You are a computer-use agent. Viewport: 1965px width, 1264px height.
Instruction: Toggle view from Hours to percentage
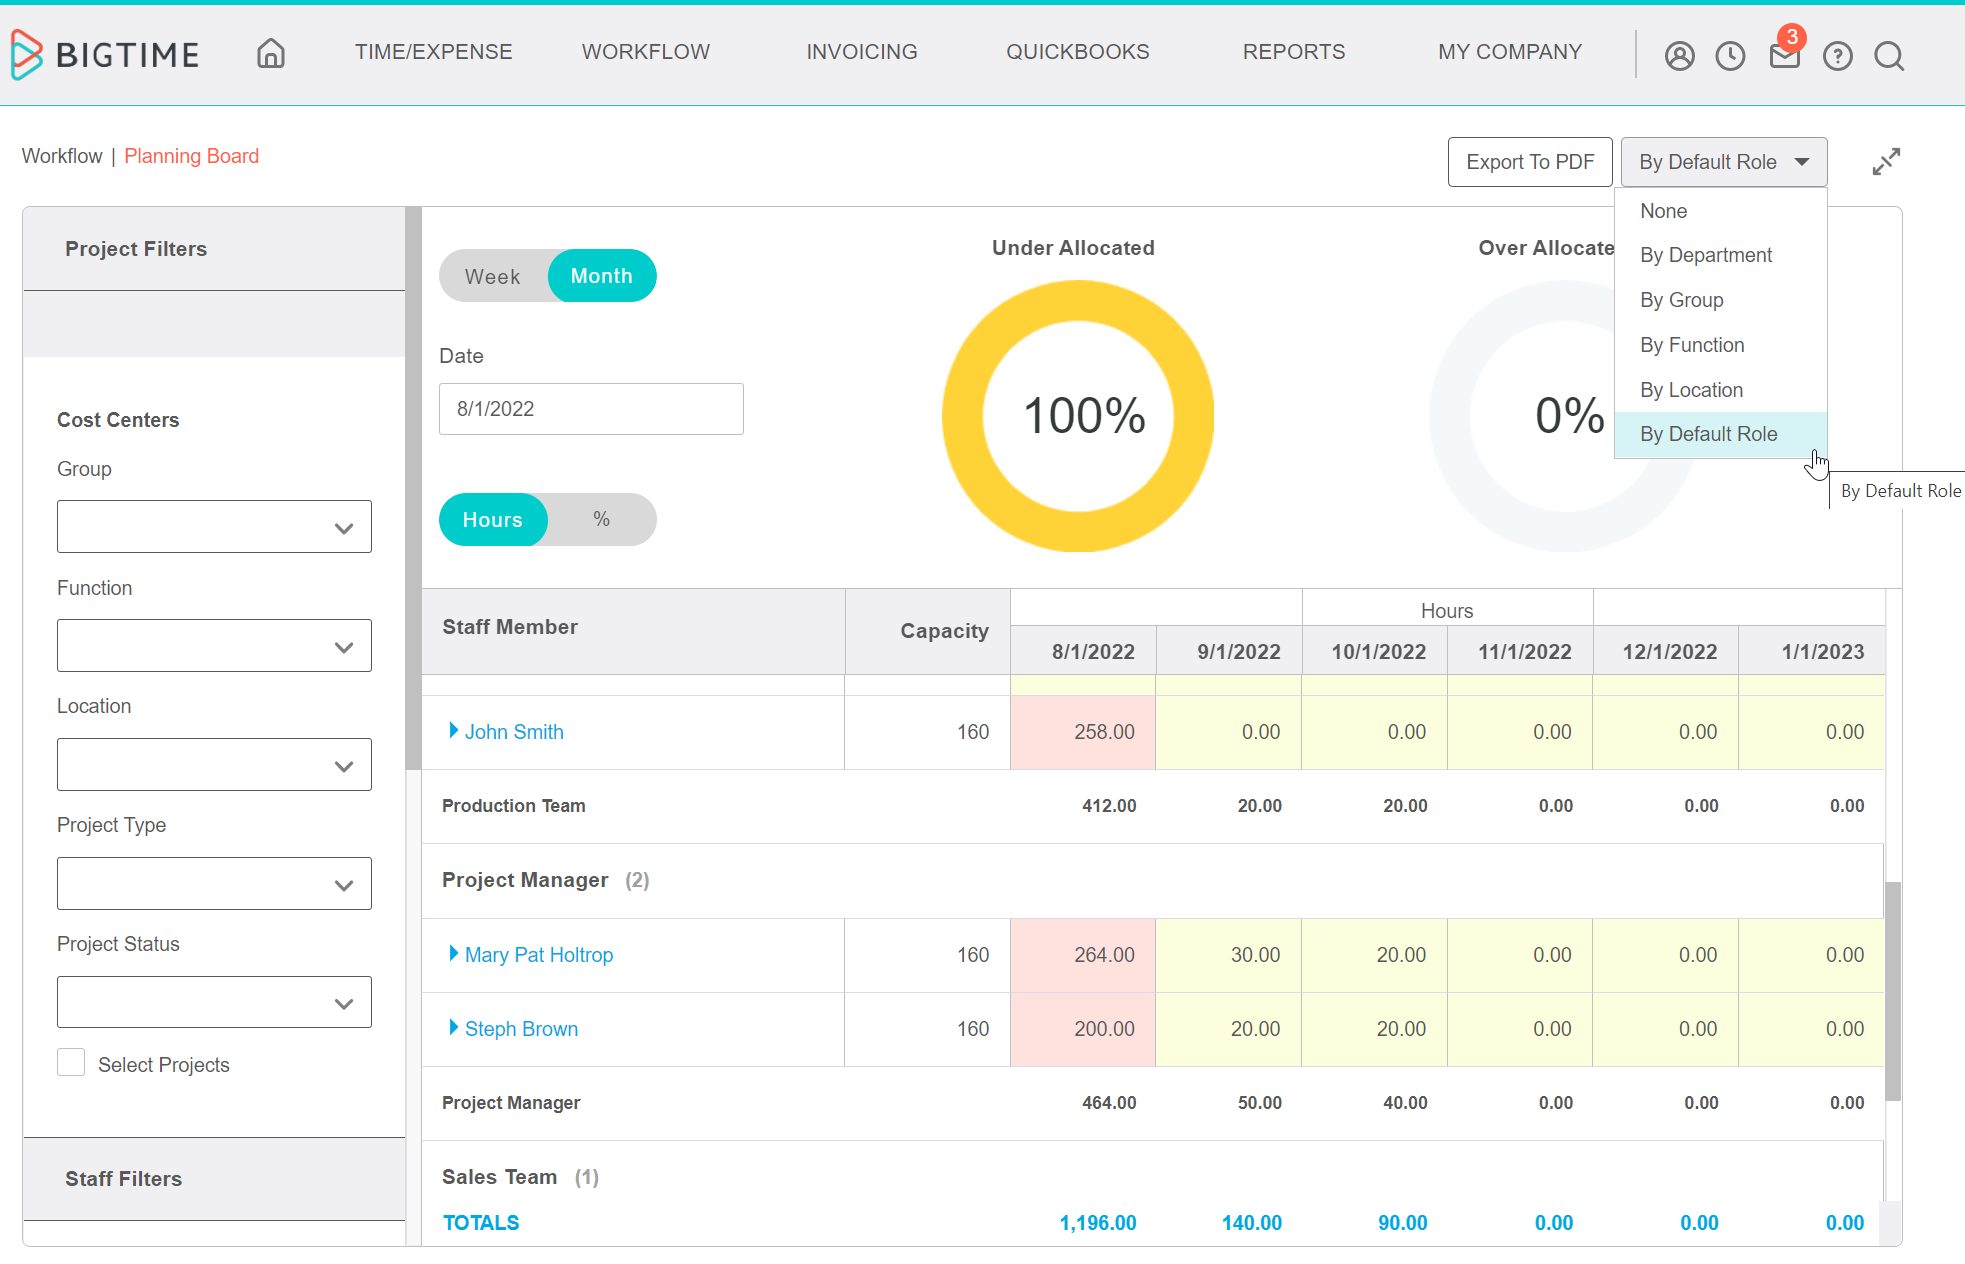click(600, 520)
